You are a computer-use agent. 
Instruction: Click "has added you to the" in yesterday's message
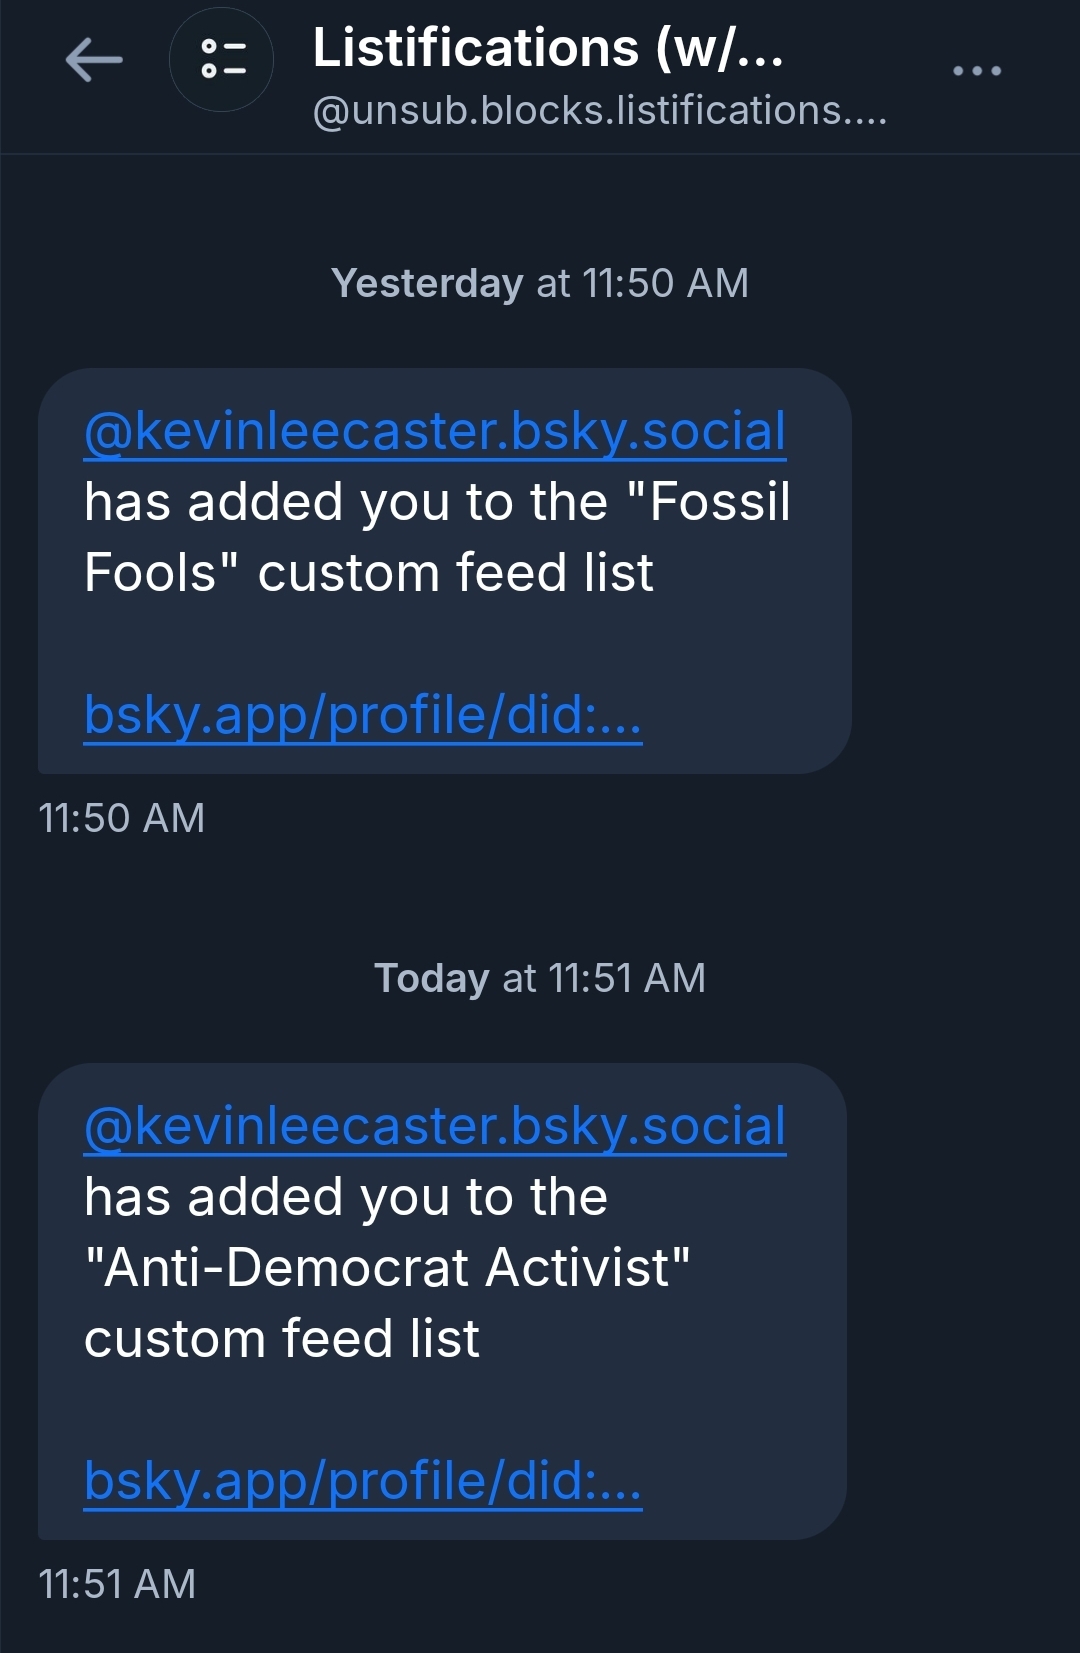345,502
